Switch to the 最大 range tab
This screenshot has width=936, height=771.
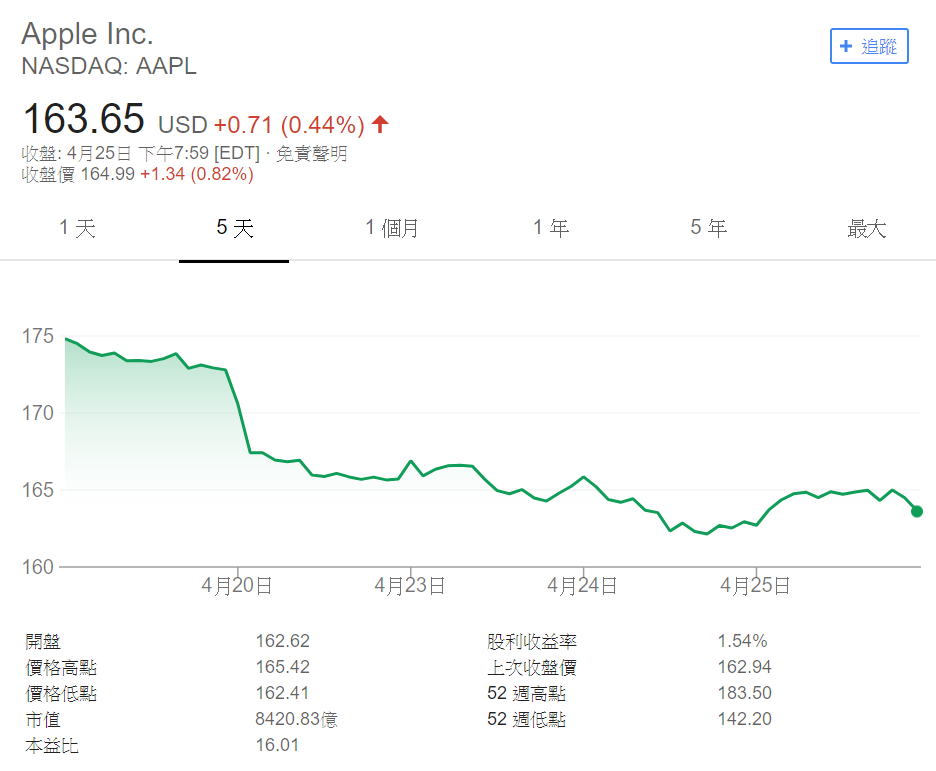click(x=867, y=228)
